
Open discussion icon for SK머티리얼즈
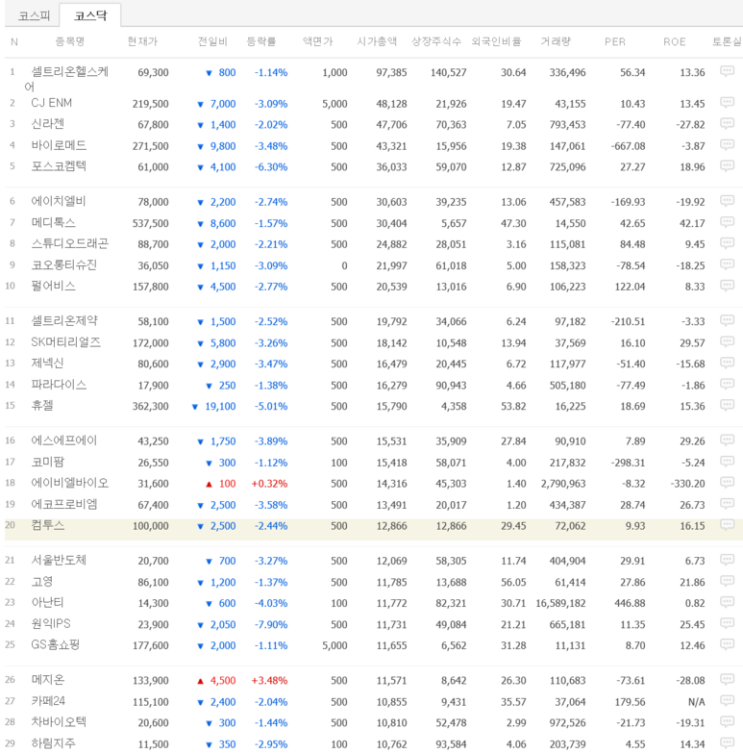727,342
